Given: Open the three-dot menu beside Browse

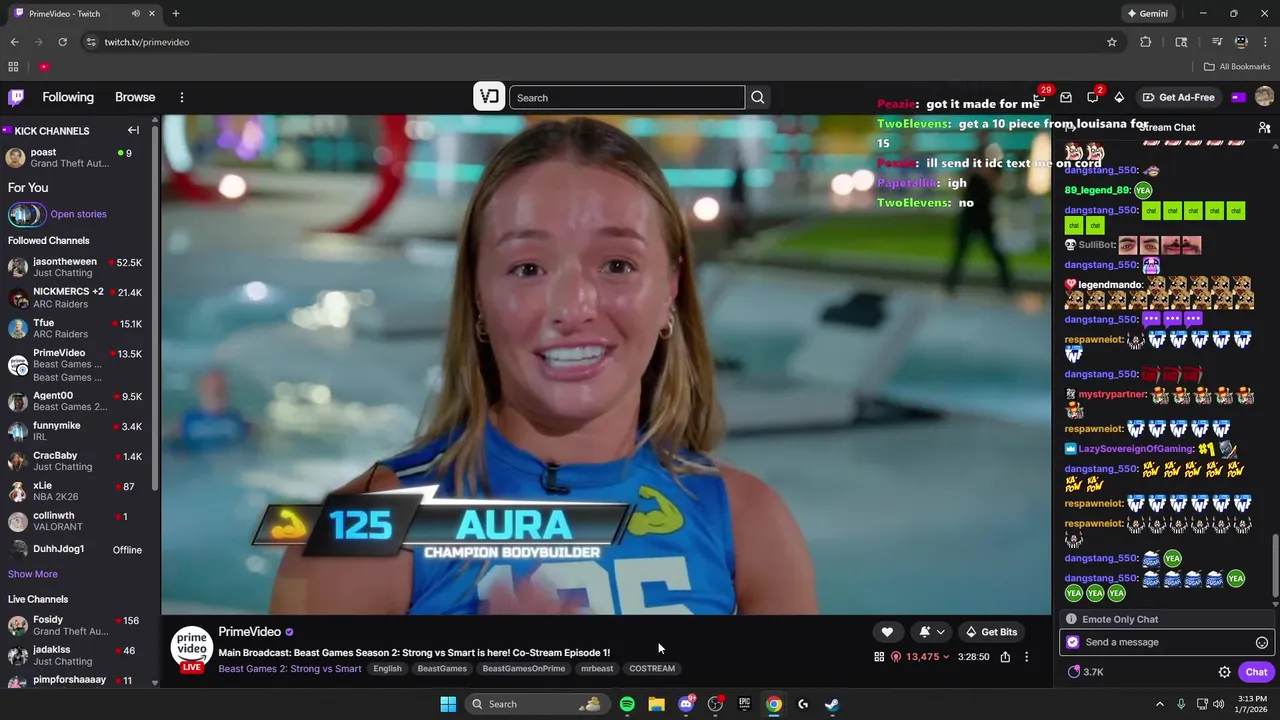Looking at the screenshot, I should point(182,97).
